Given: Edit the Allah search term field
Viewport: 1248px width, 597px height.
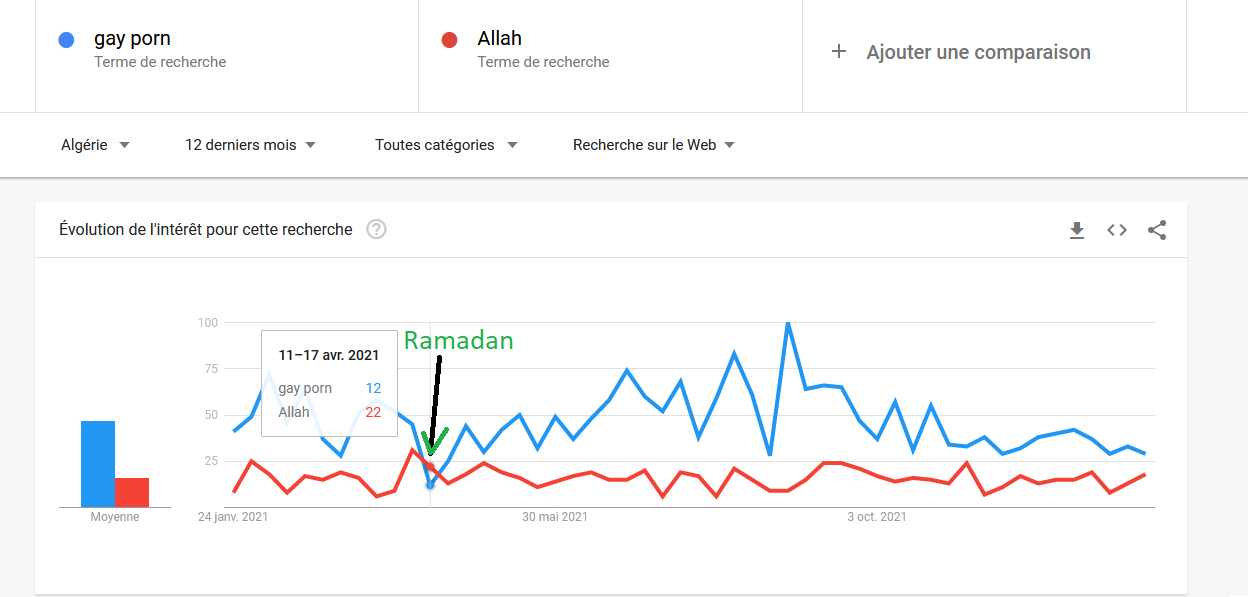Looking at the screenshot, I should click(x=500, y=39).
